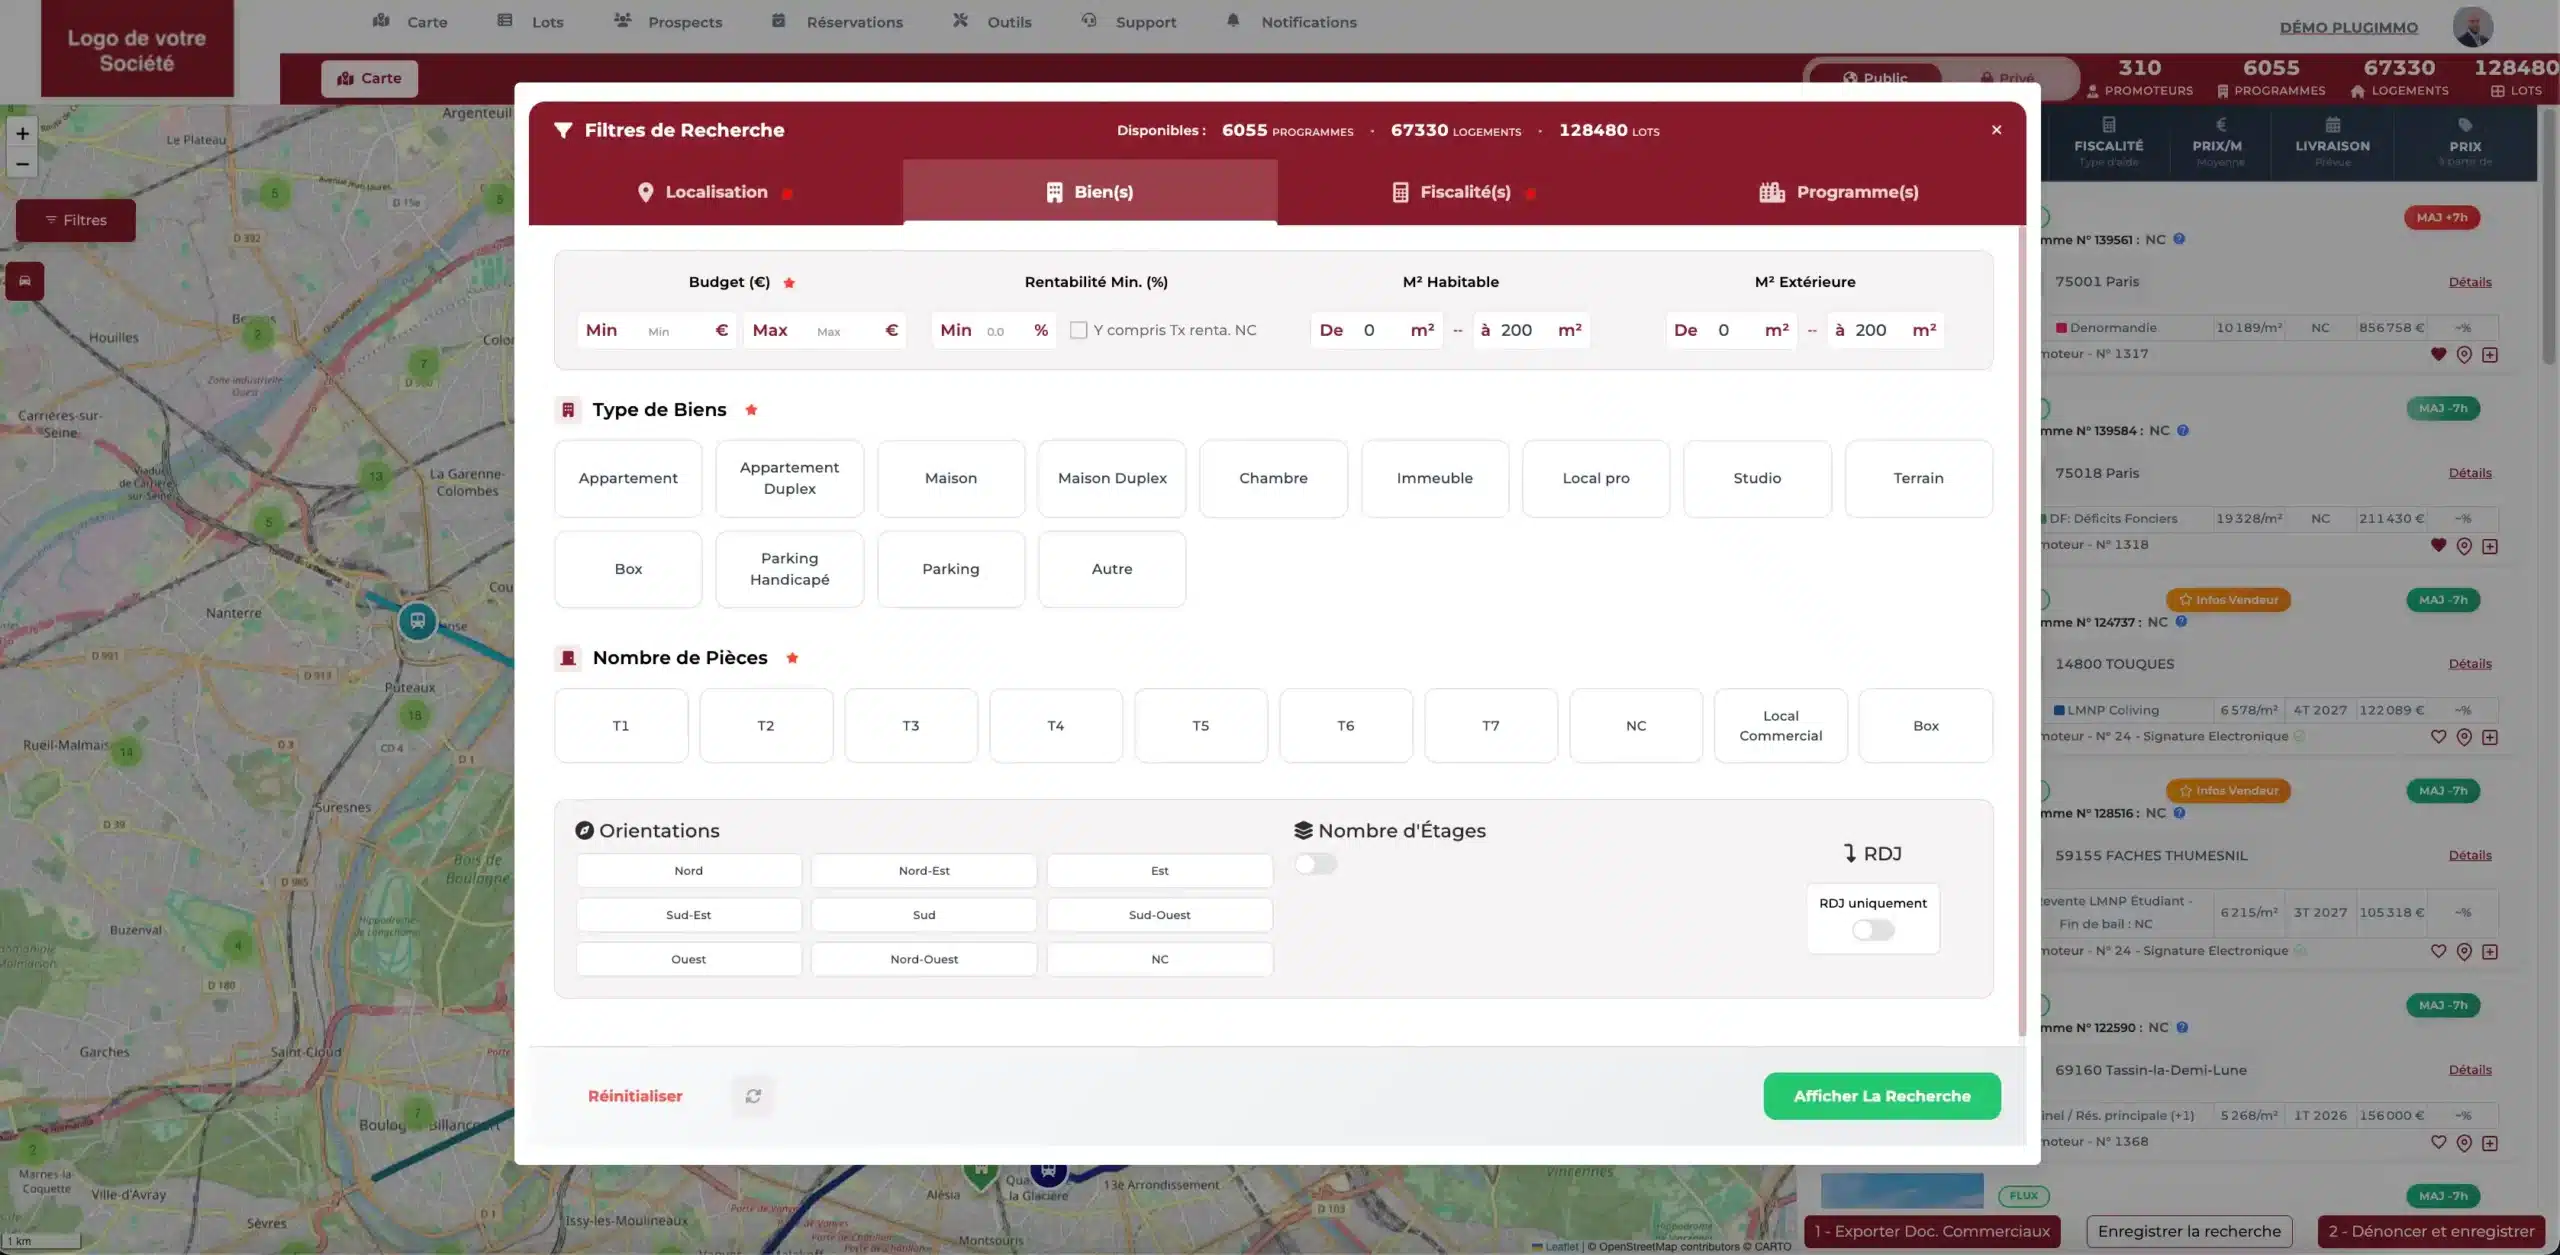Switch to the Fiscalité(s) tab
The height and width of the screenshot is (1255, 2560).
coord(1464,192)
